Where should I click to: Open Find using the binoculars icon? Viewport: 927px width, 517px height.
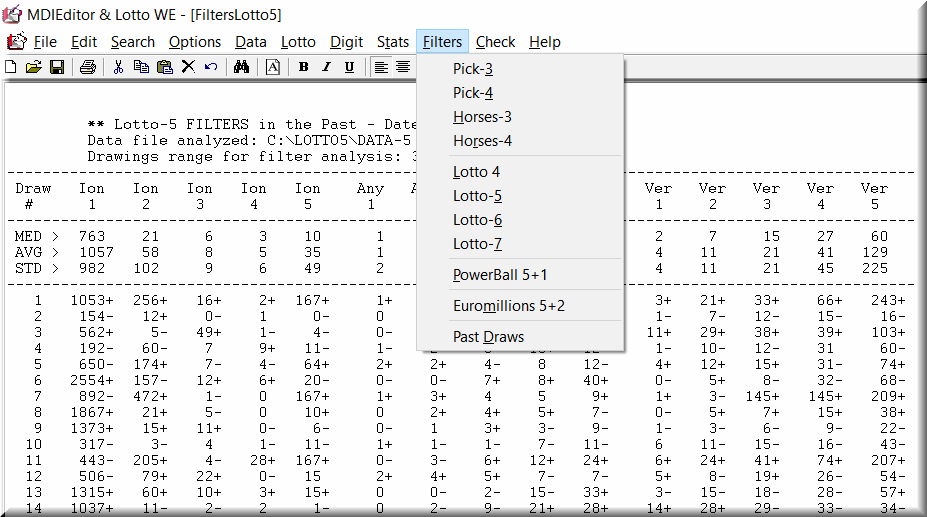[x=241, y=67]
